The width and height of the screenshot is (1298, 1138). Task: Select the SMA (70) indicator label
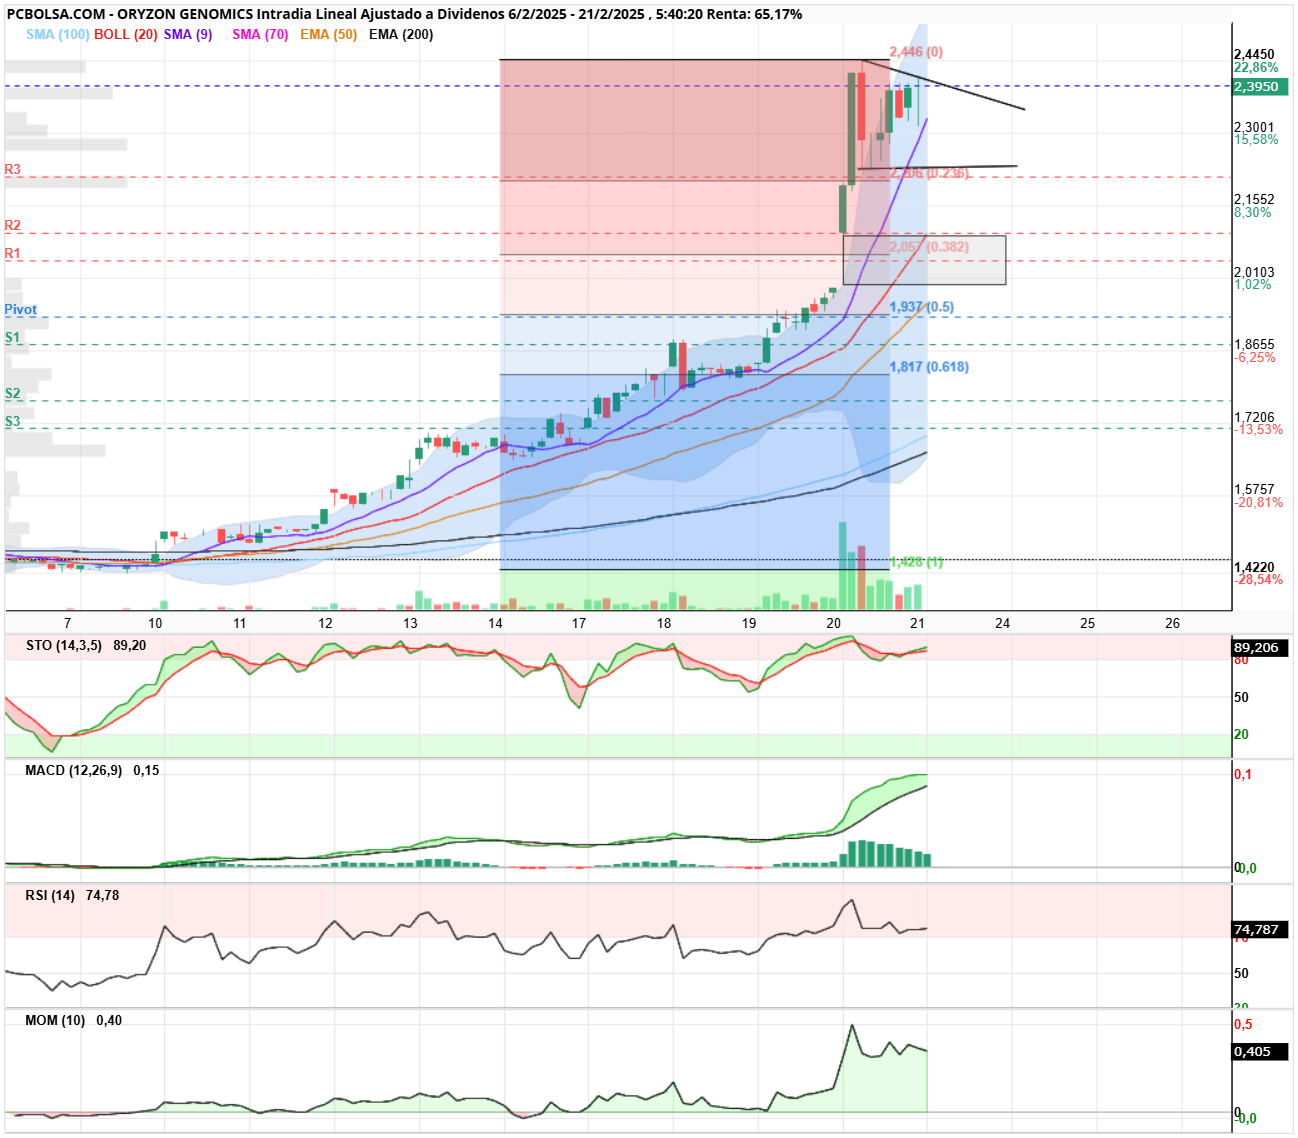pyautogui.click(x=260, y=34)
